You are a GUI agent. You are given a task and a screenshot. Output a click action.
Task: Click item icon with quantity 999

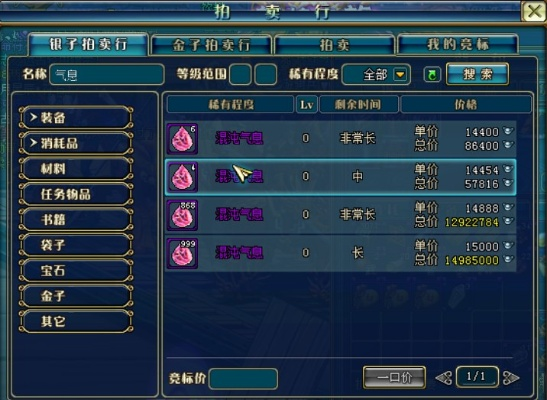click(x=182, y=254)
